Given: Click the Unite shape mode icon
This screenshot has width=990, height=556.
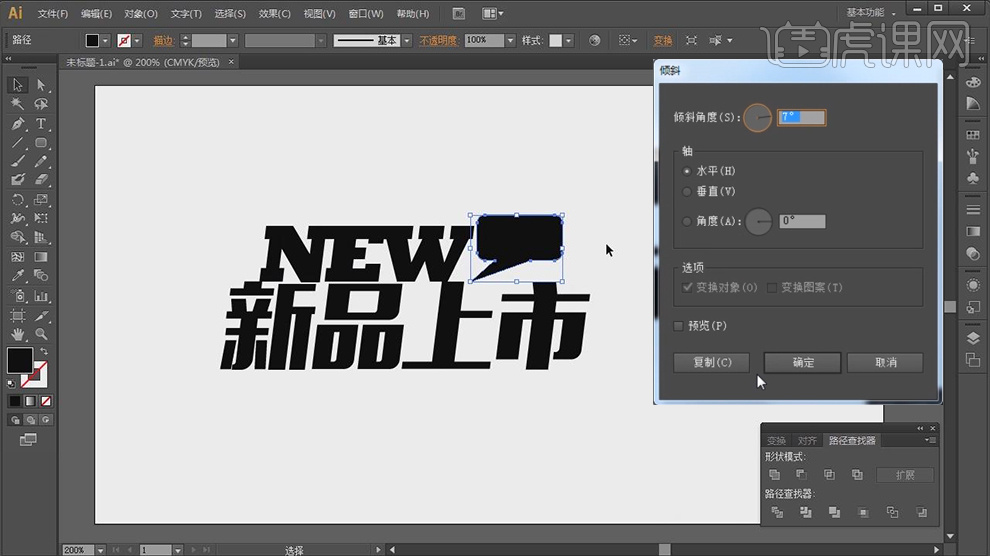Looking at the screenshot, I should 775,475.
